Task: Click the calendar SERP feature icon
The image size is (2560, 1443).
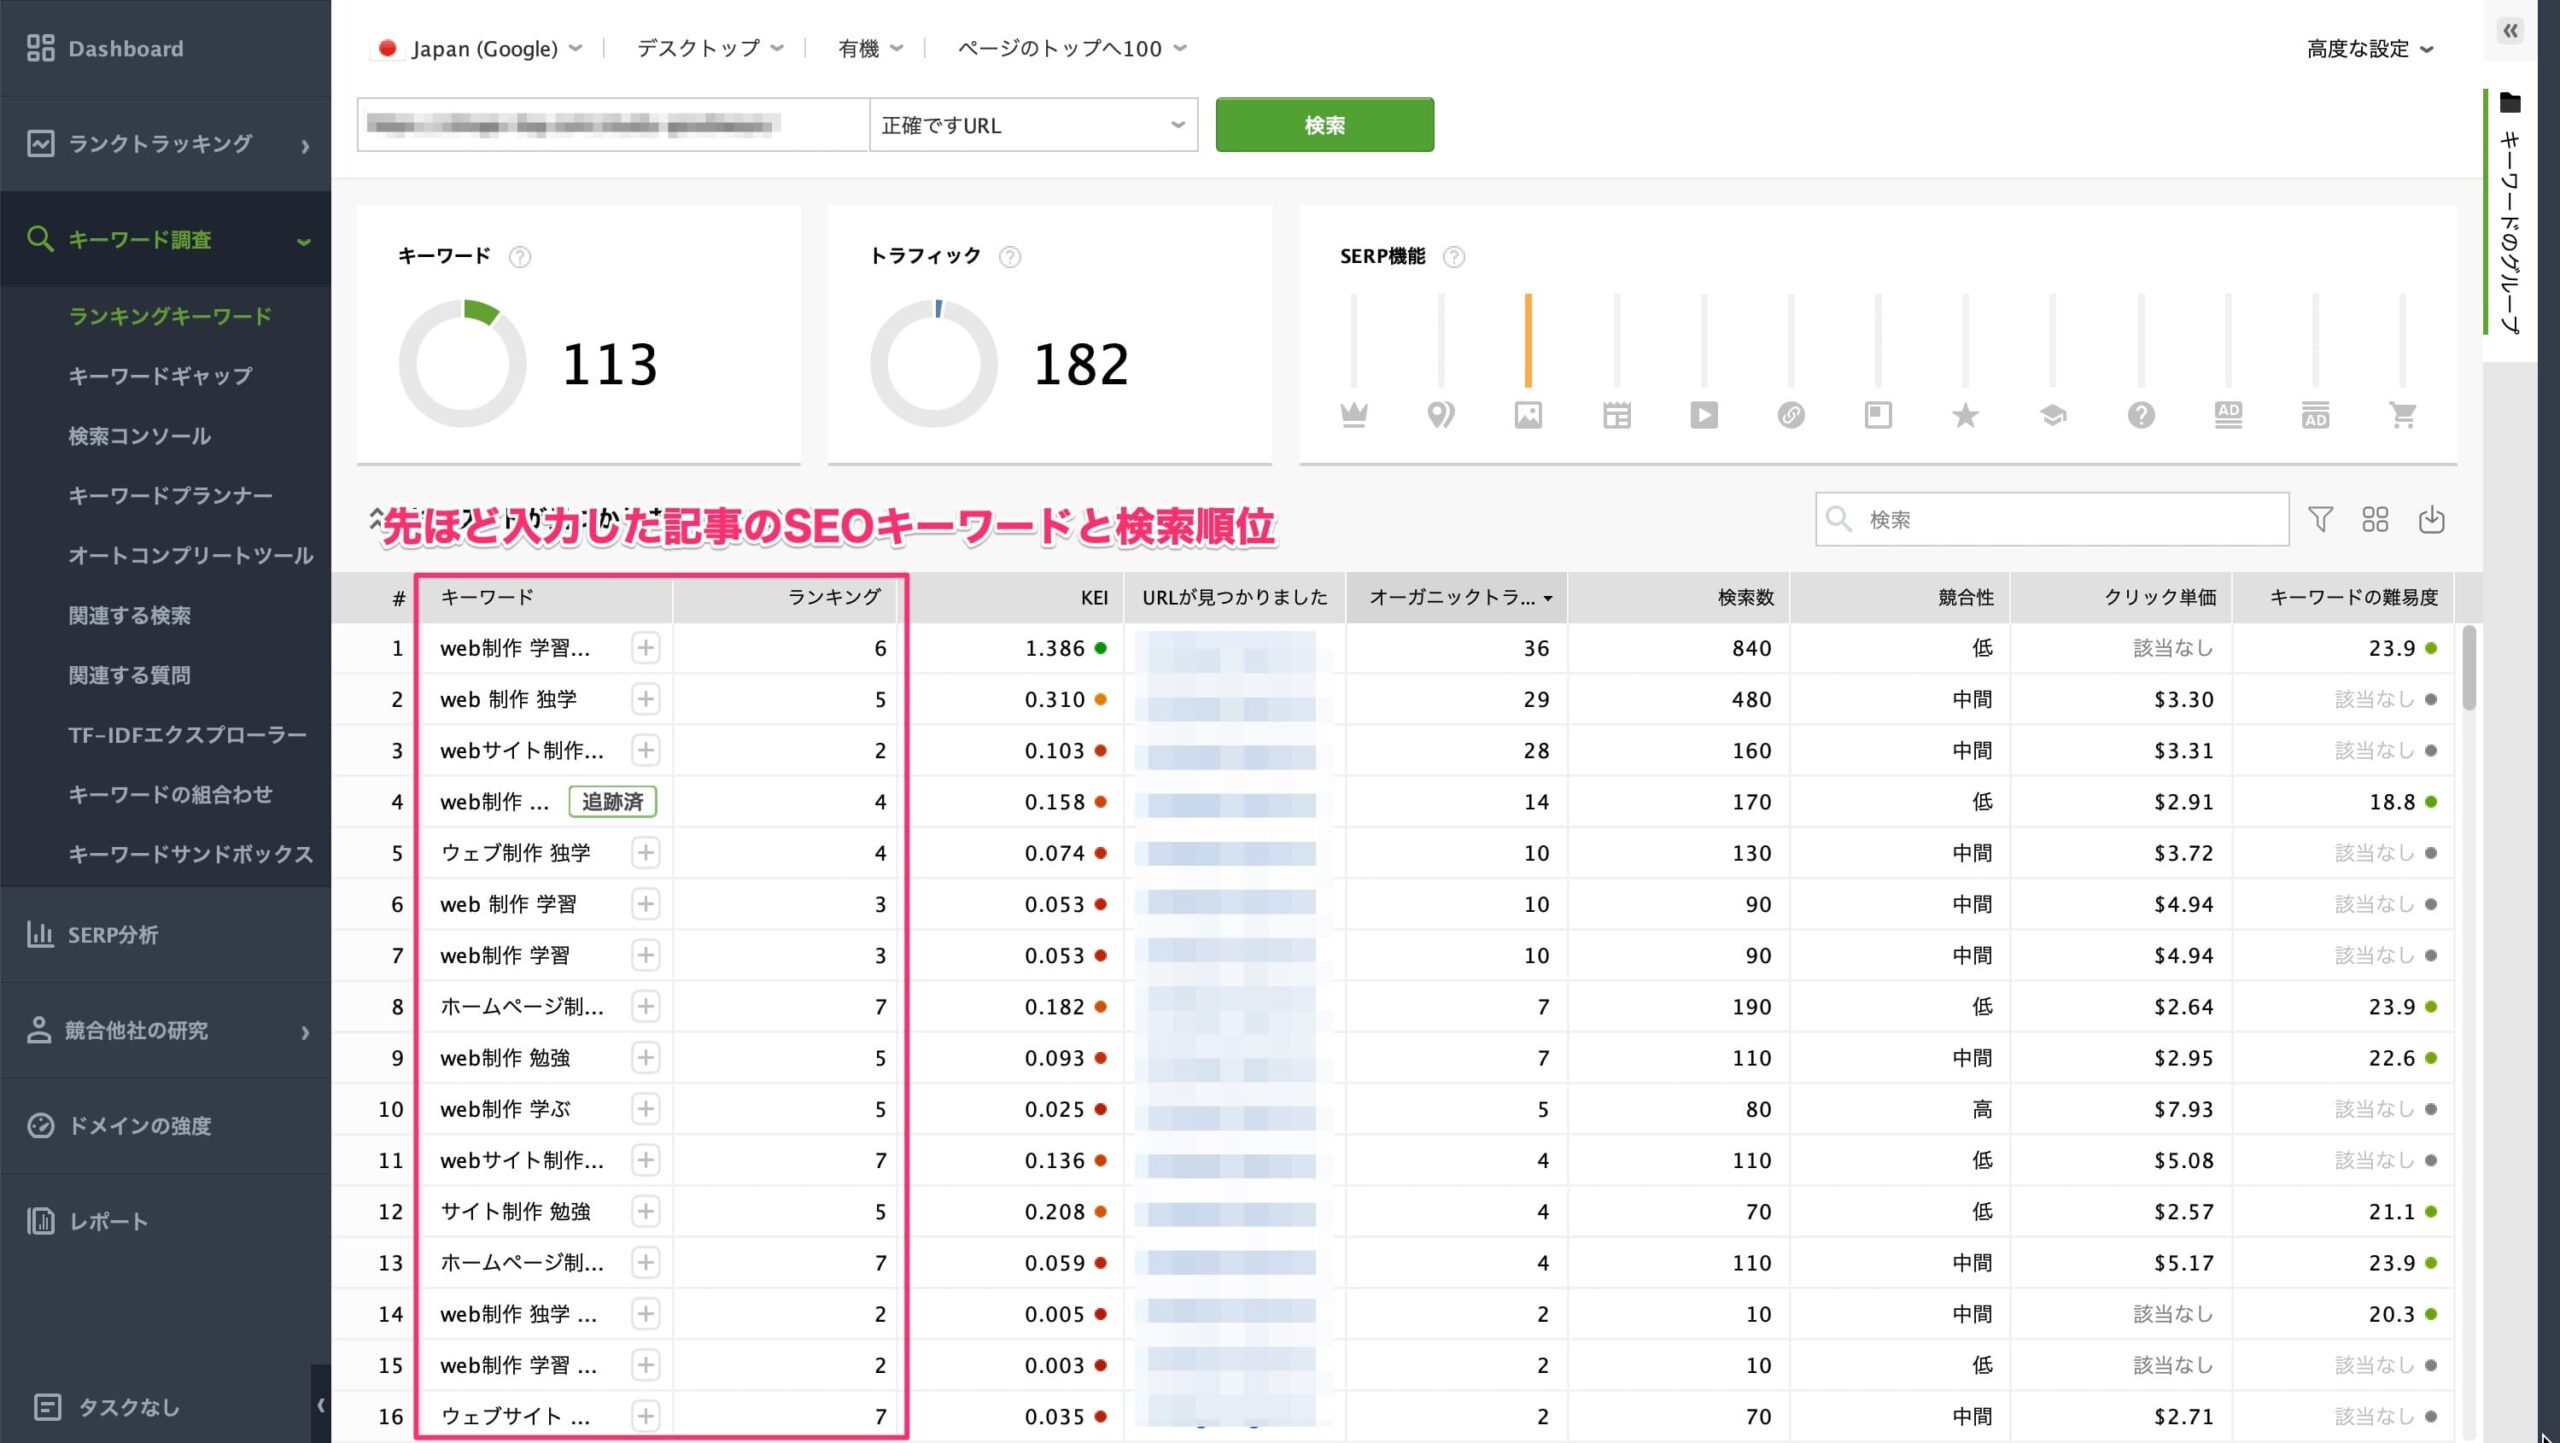Action: [1616, 414]
